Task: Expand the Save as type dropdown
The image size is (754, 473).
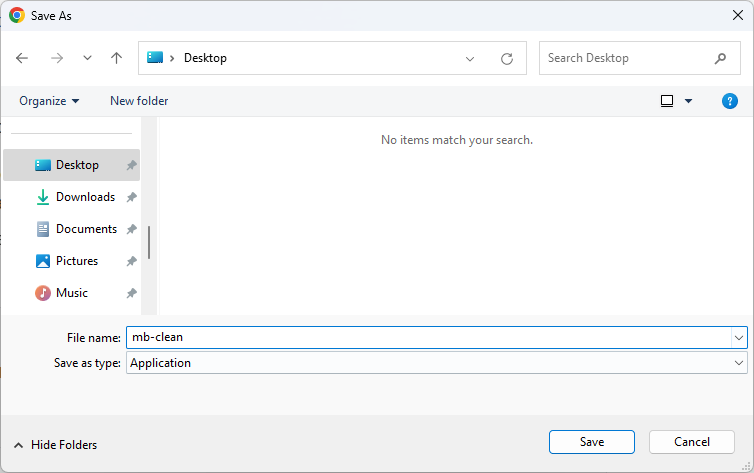Action: coord(738,363)
